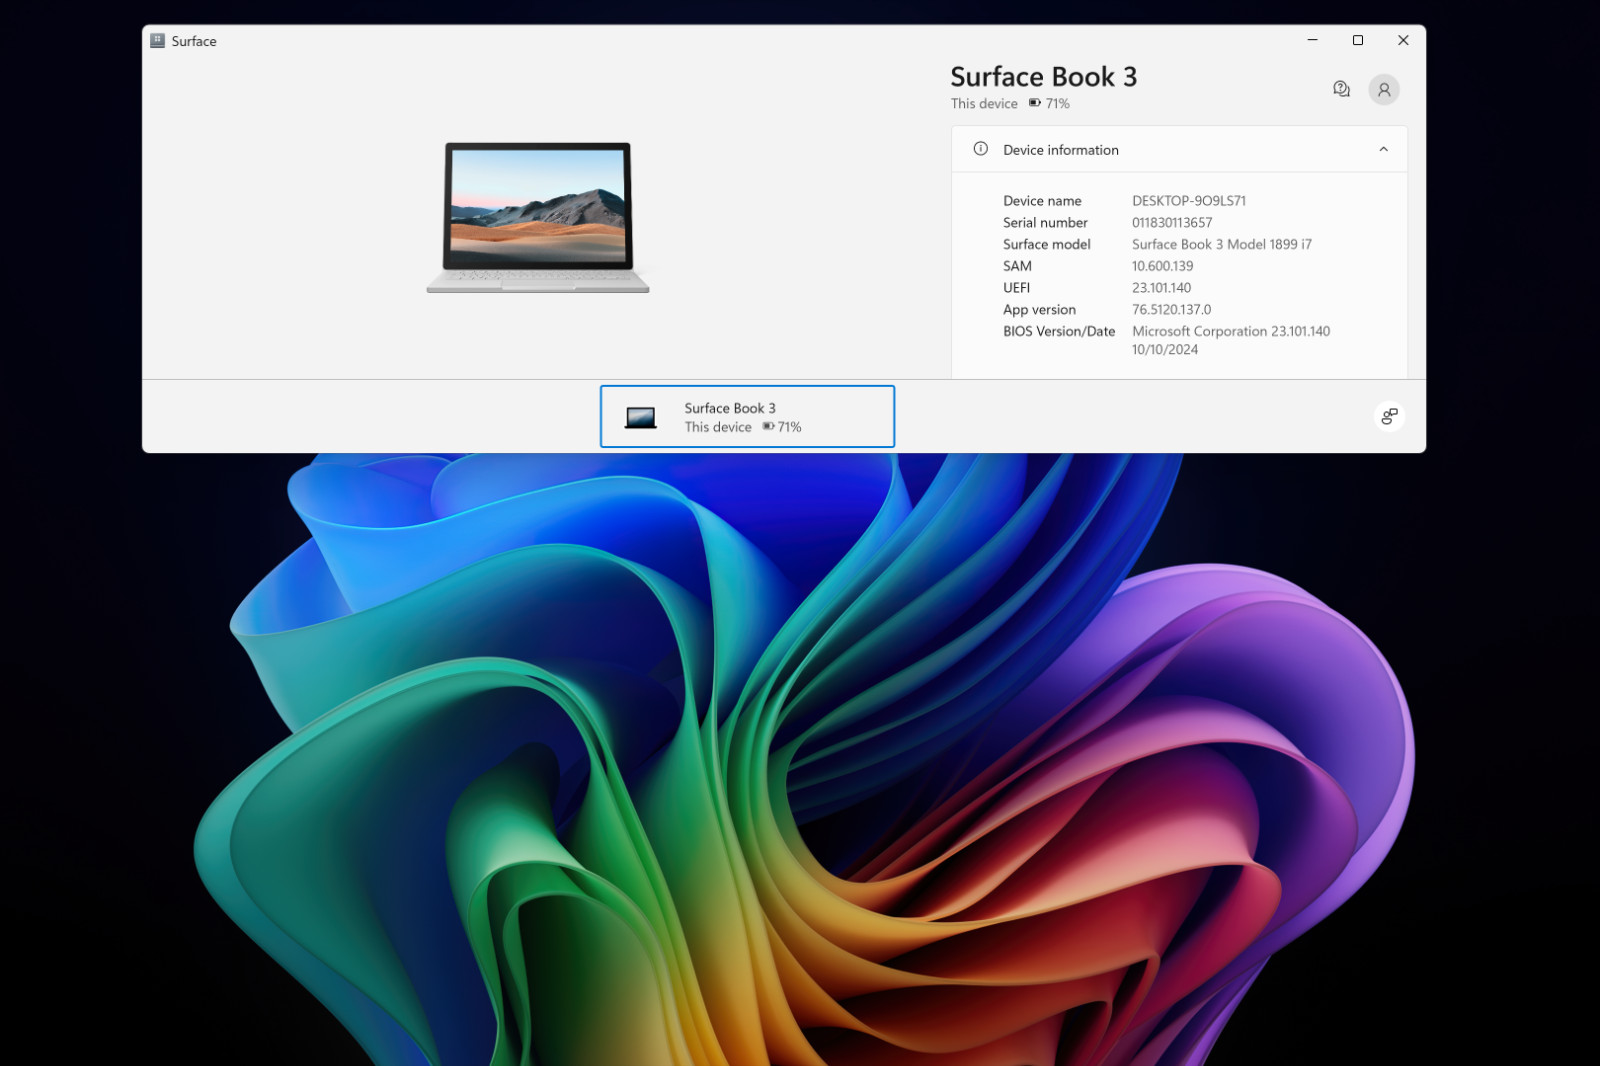Click the SAM version value 10.600.139
Screen dimensions: 1600x1066
(1162, 266)
